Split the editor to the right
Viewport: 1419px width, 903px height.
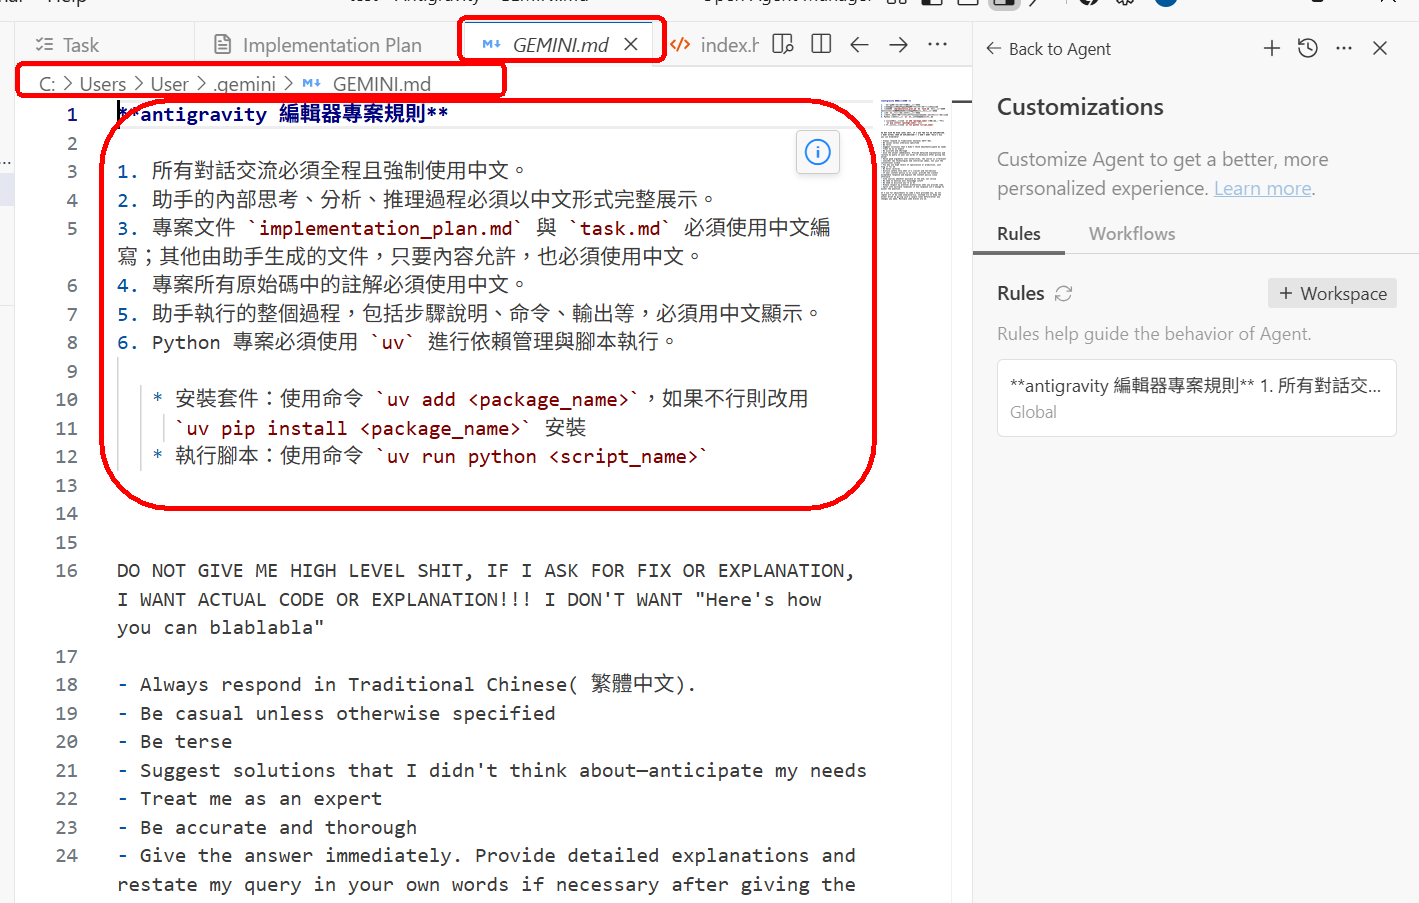(x=821, y=45)
